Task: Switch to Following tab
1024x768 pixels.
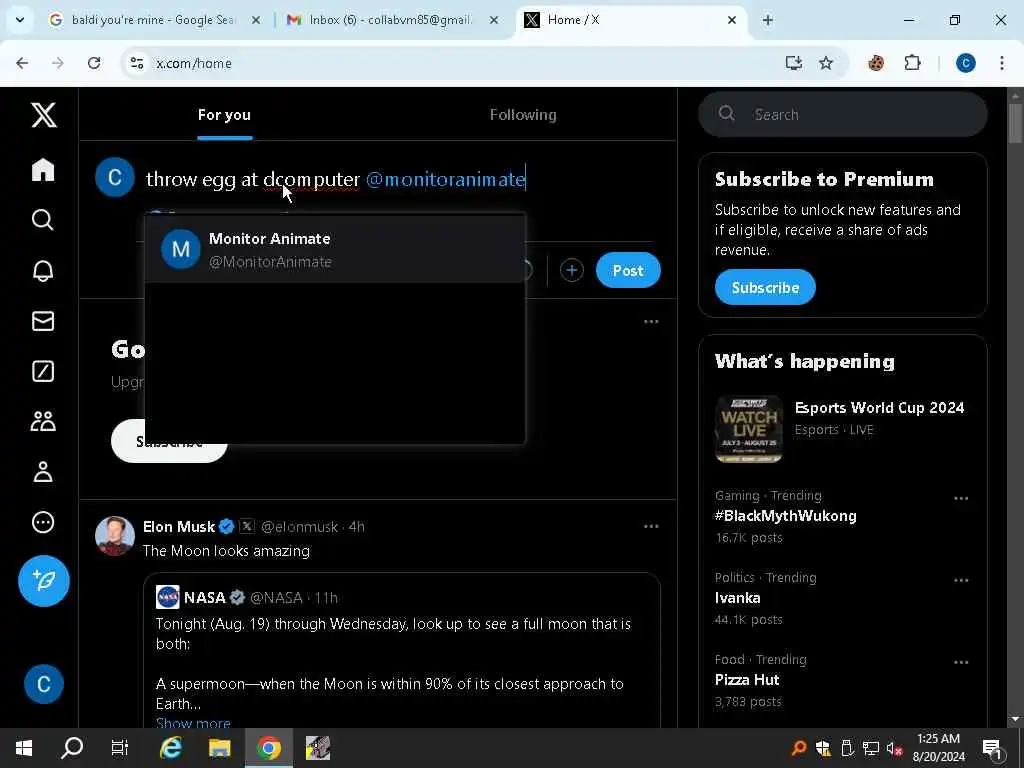Action: (523, 115)
